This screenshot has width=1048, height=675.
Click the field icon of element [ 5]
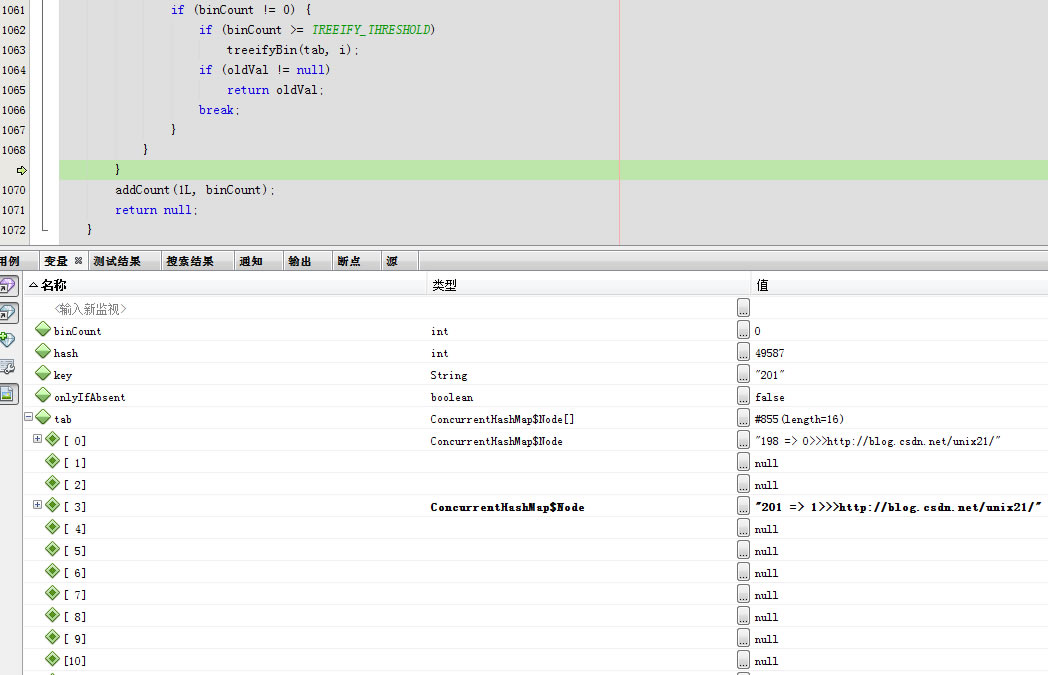click(53, 549)
